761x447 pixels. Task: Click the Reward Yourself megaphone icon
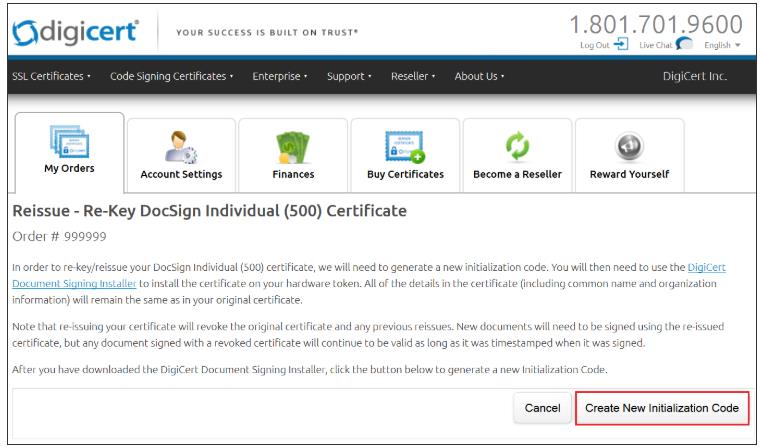629,146
